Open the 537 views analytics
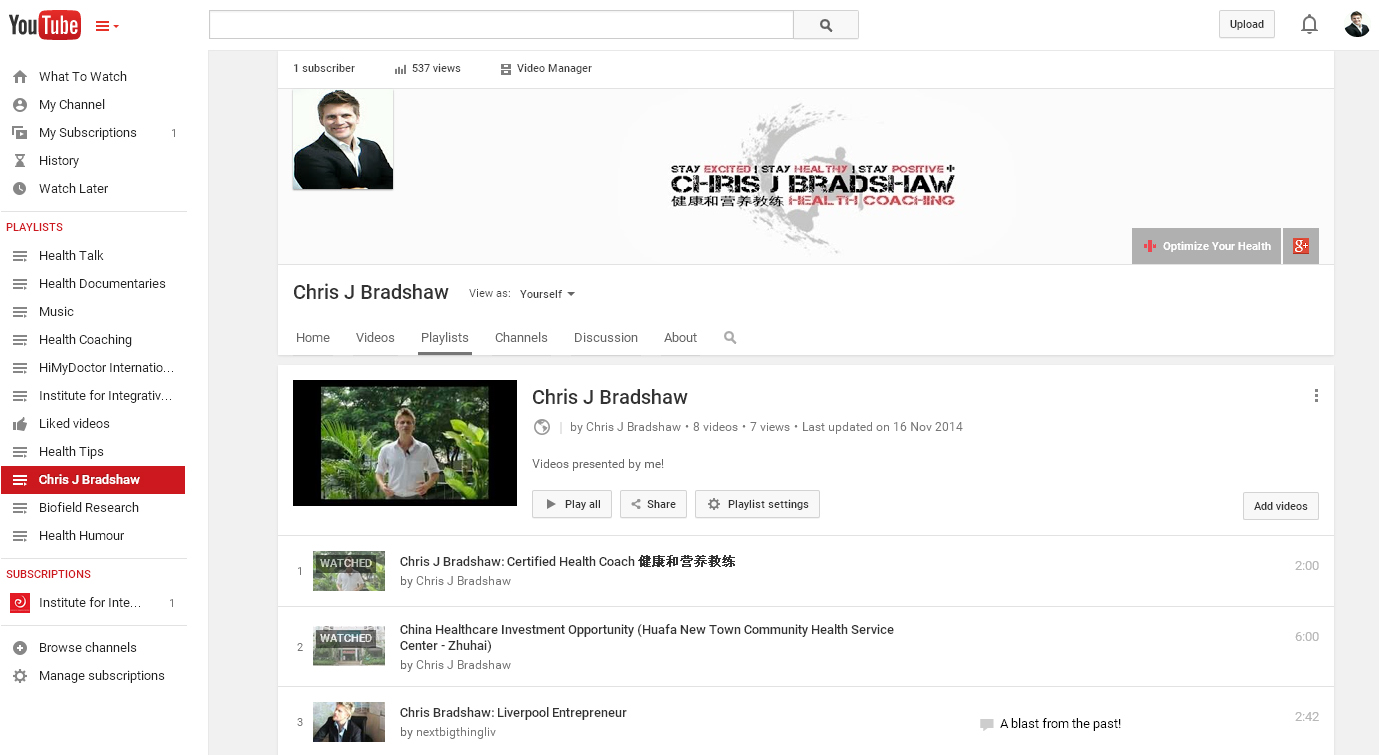This screenshot has height=755, width=1379. [428, 68]
